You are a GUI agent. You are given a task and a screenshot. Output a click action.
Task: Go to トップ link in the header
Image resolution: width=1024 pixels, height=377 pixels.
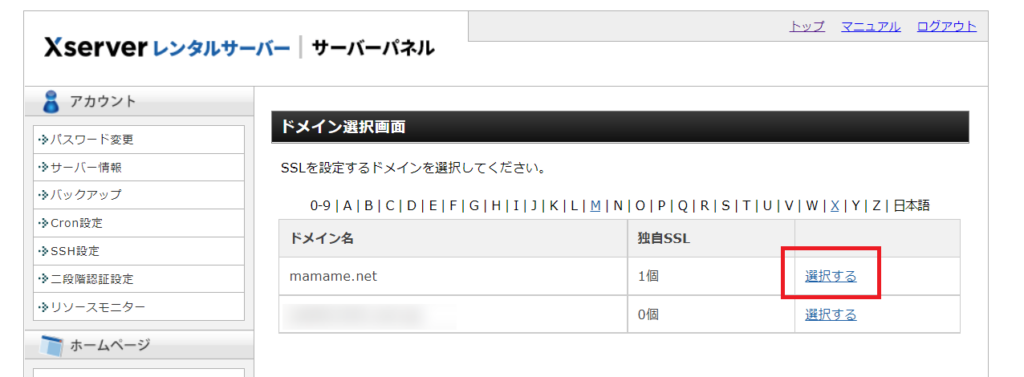807,26
